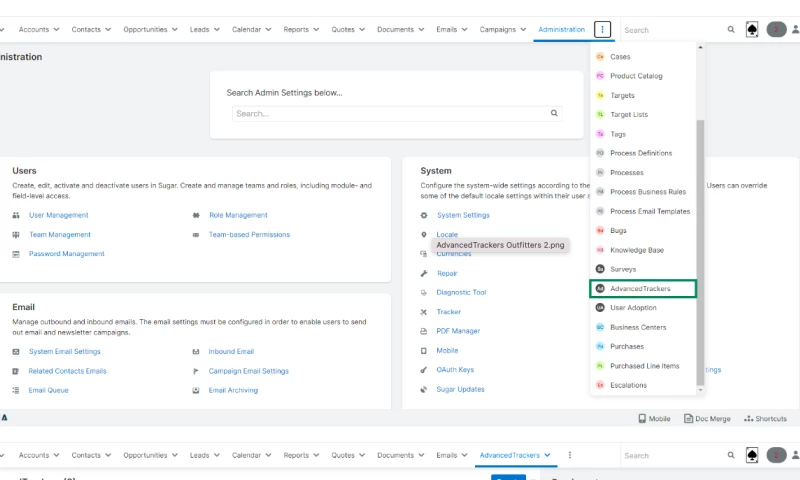Click the Bugs module icon

[x=600, y=231]
